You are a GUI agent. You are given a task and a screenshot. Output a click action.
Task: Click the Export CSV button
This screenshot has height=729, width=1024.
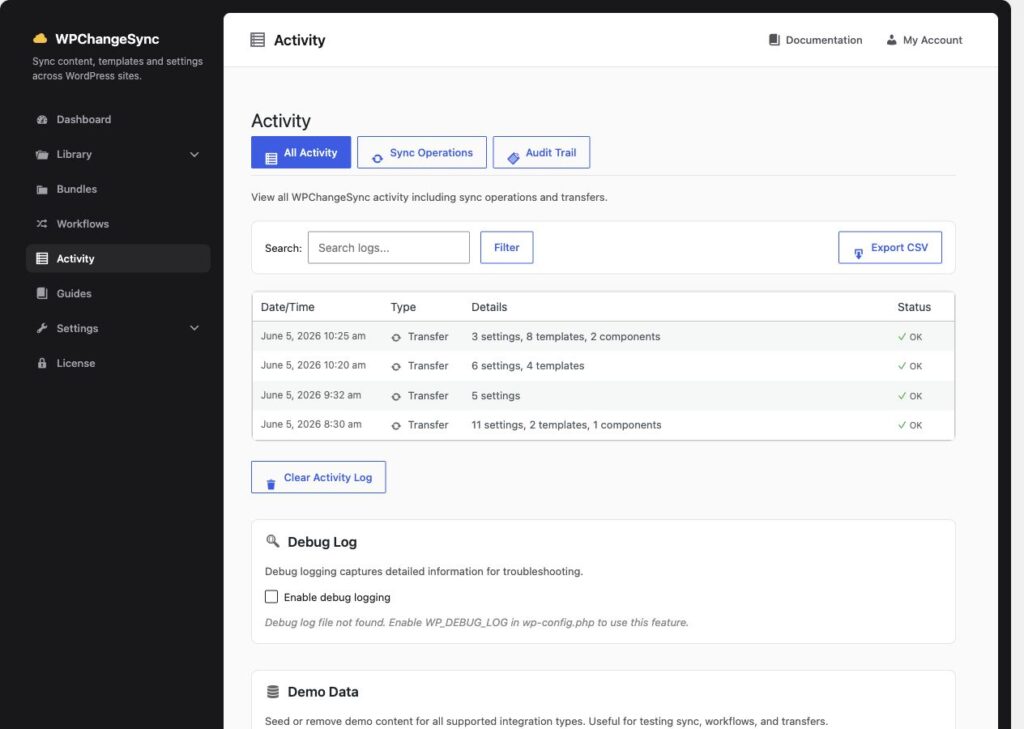point(890,248)
